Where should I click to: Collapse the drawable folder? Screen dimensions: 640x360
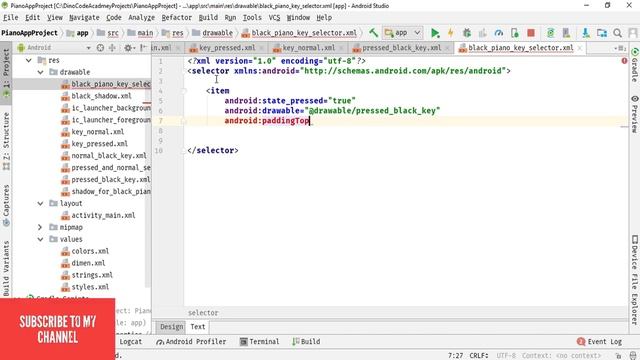coord(40,72)
